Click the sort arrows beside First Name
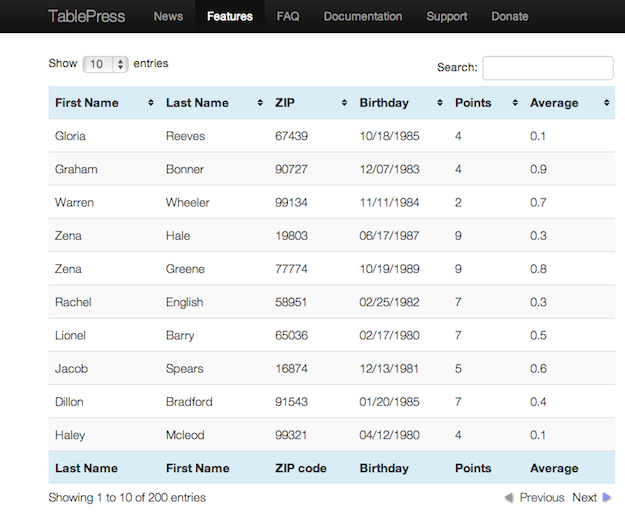The image size is (625, 517). tap(151, 103)
